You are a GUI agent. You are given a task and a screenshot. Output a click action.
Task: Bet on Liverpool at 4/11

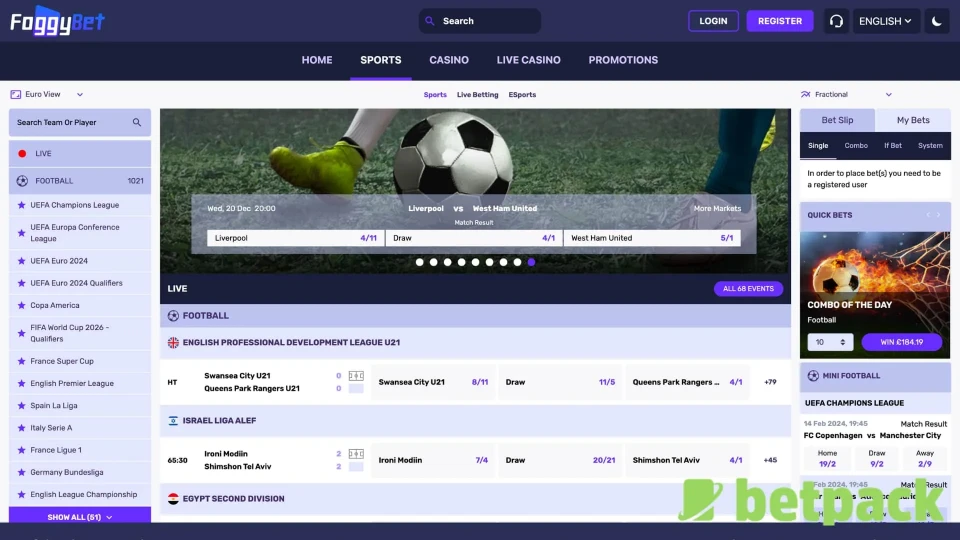296,238
